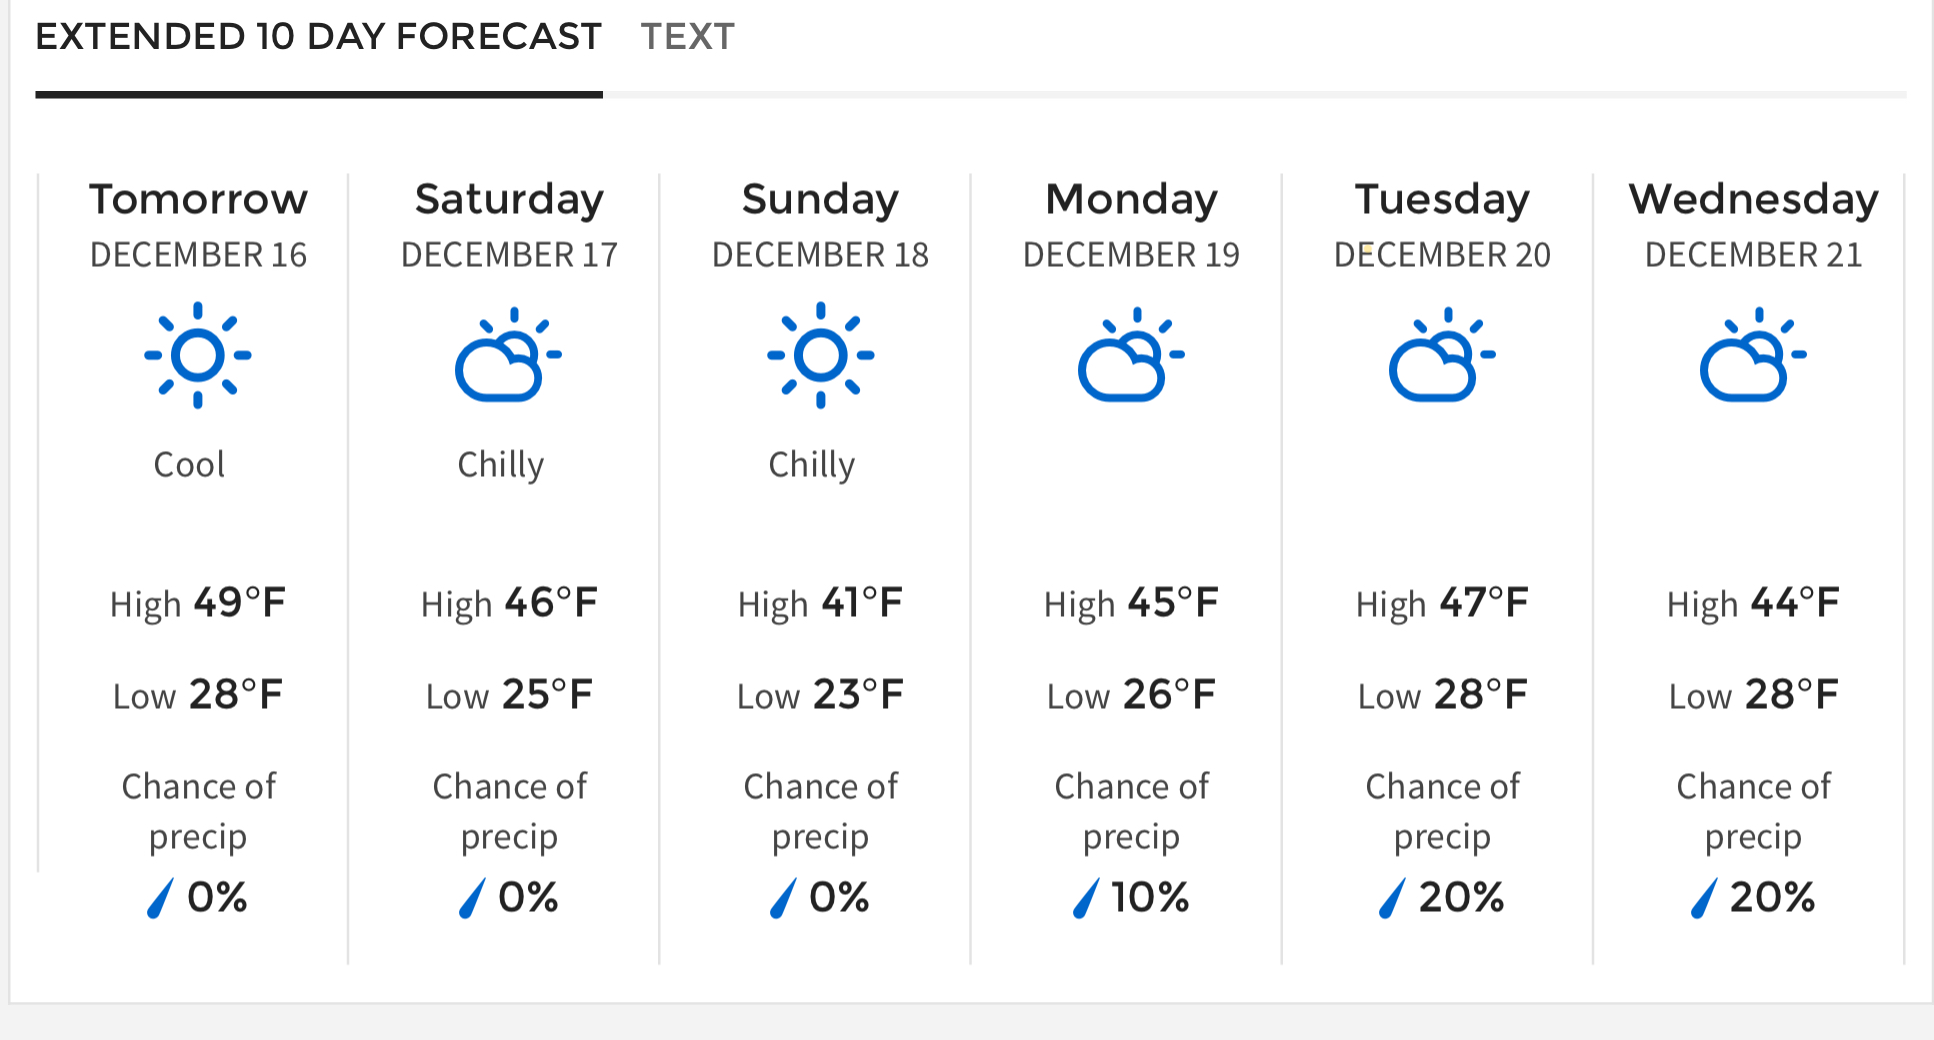
Task: Select the Saturday December 17 heading
Action: click(509, 225)
